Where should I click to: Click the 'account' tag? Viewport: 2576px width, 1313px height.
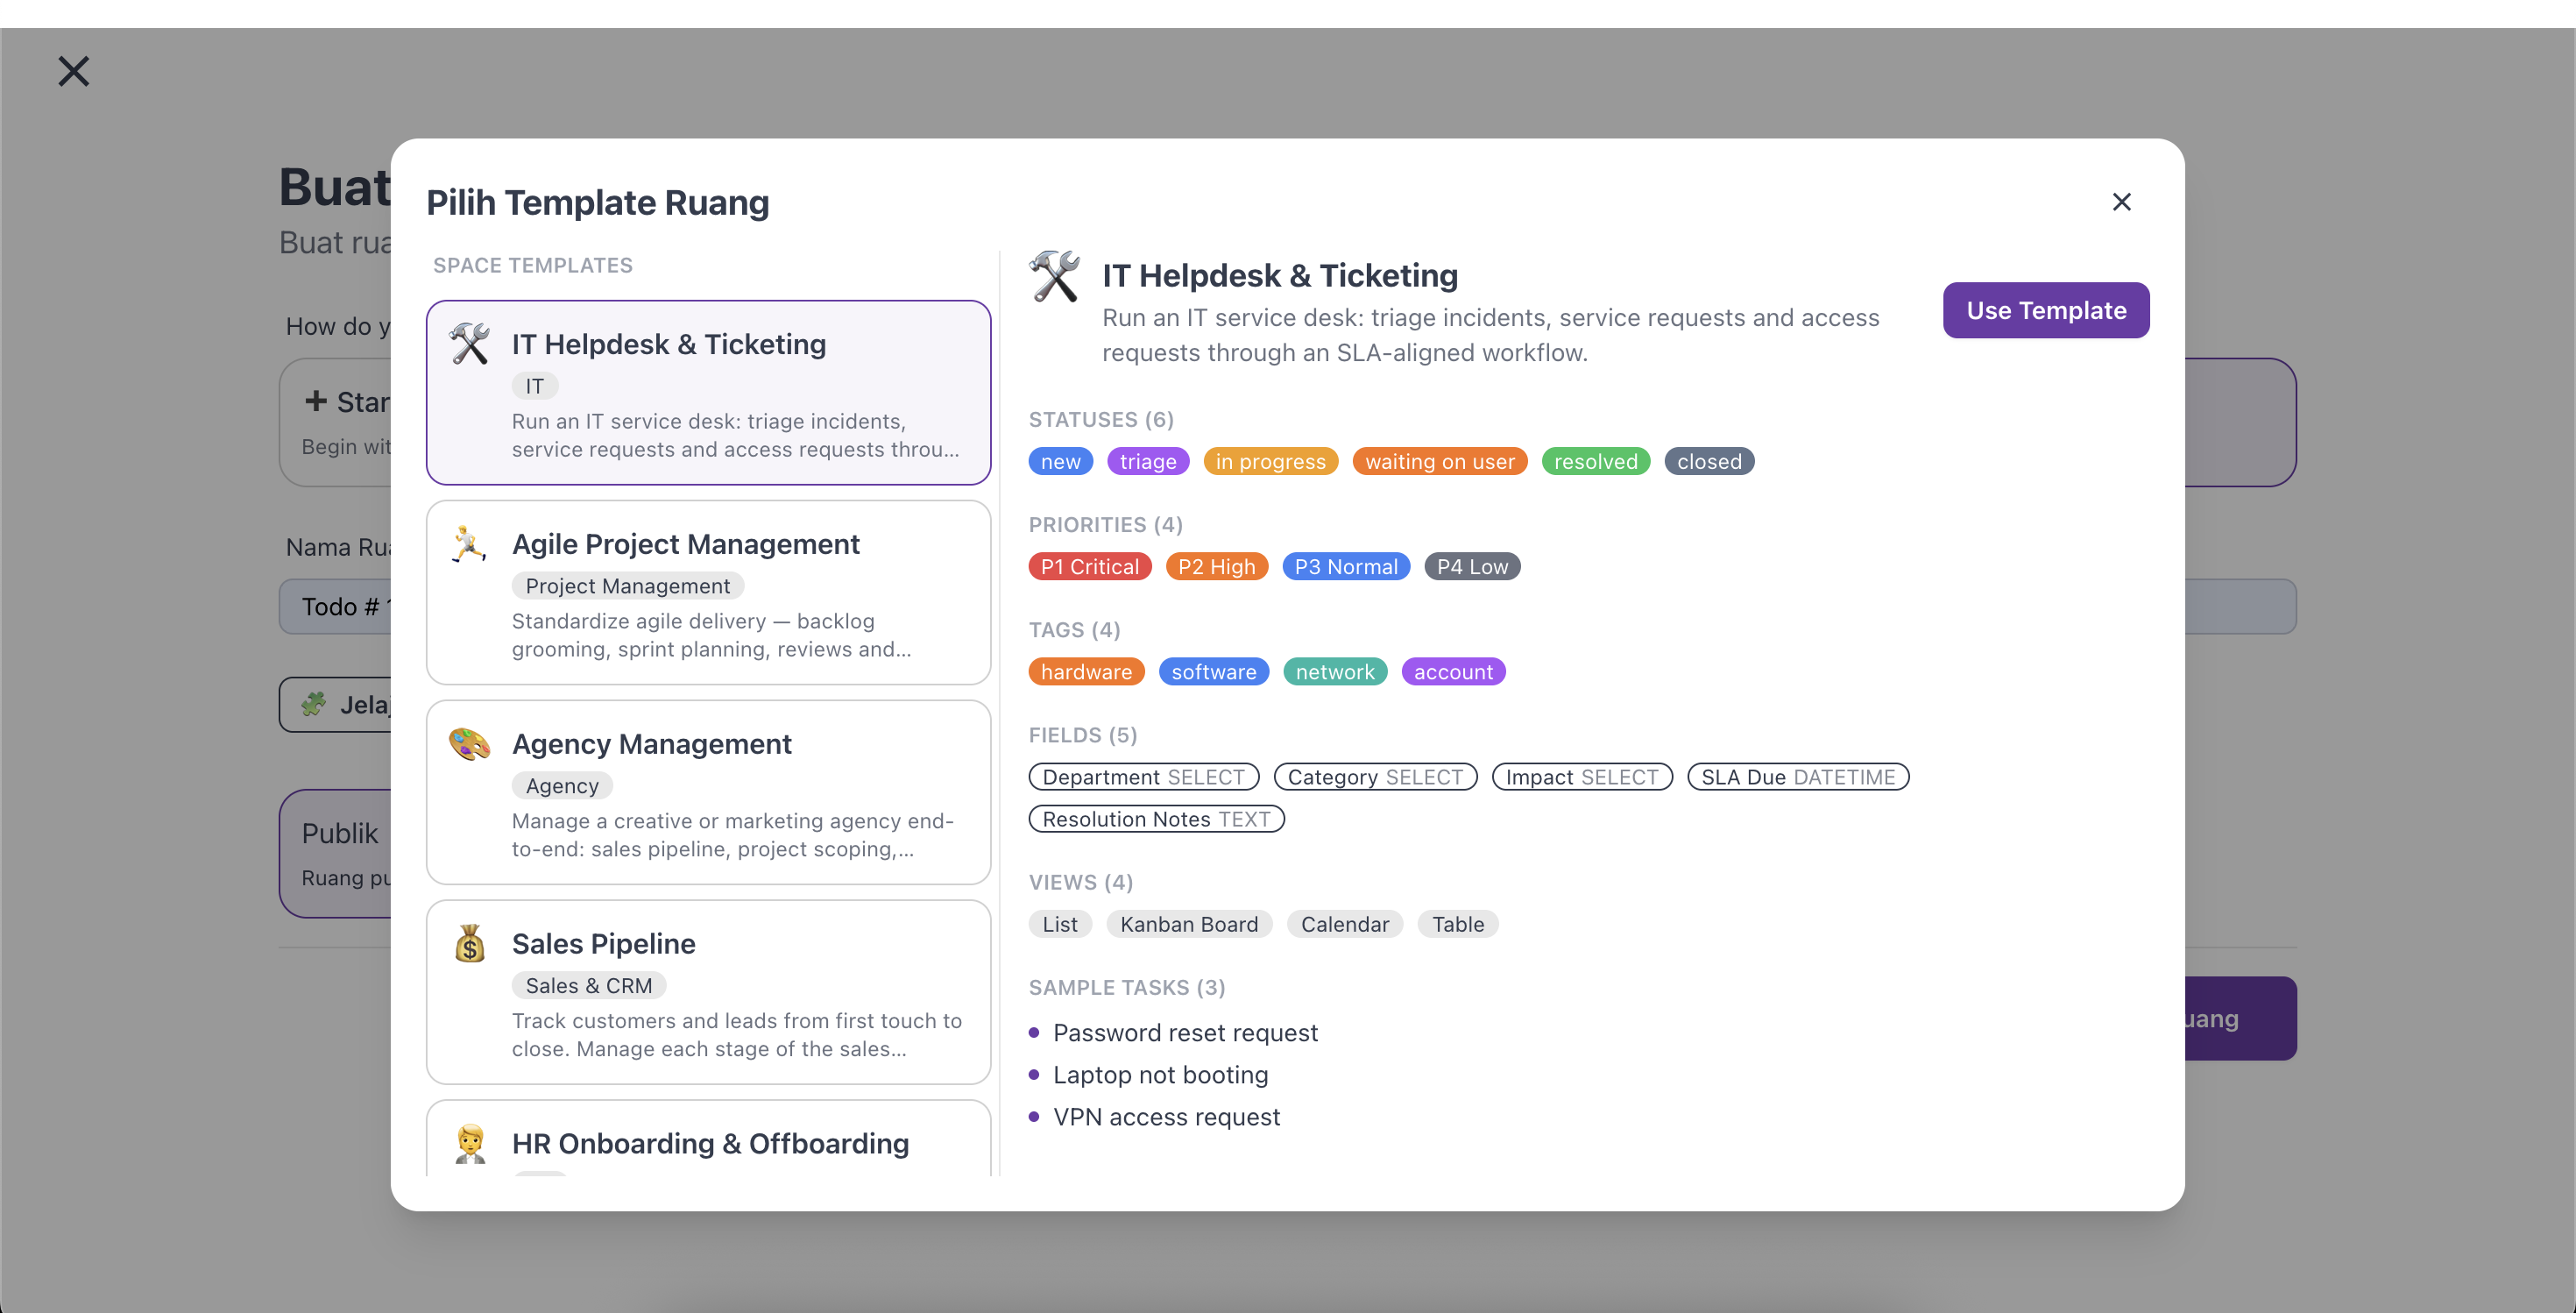1453,671
